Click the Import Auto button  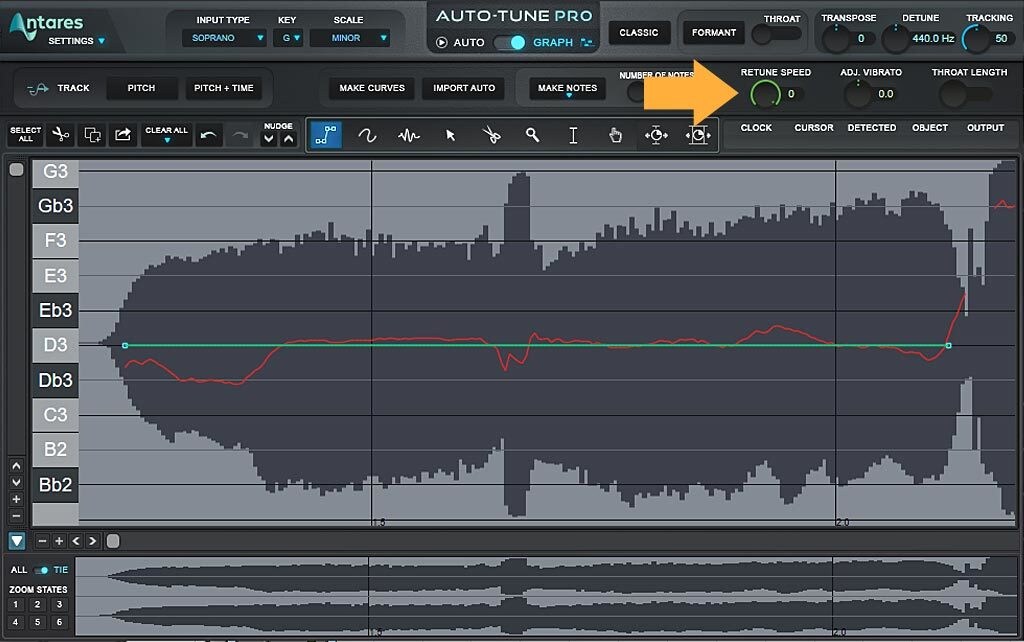pyautogui.click(x=464, y=88)
